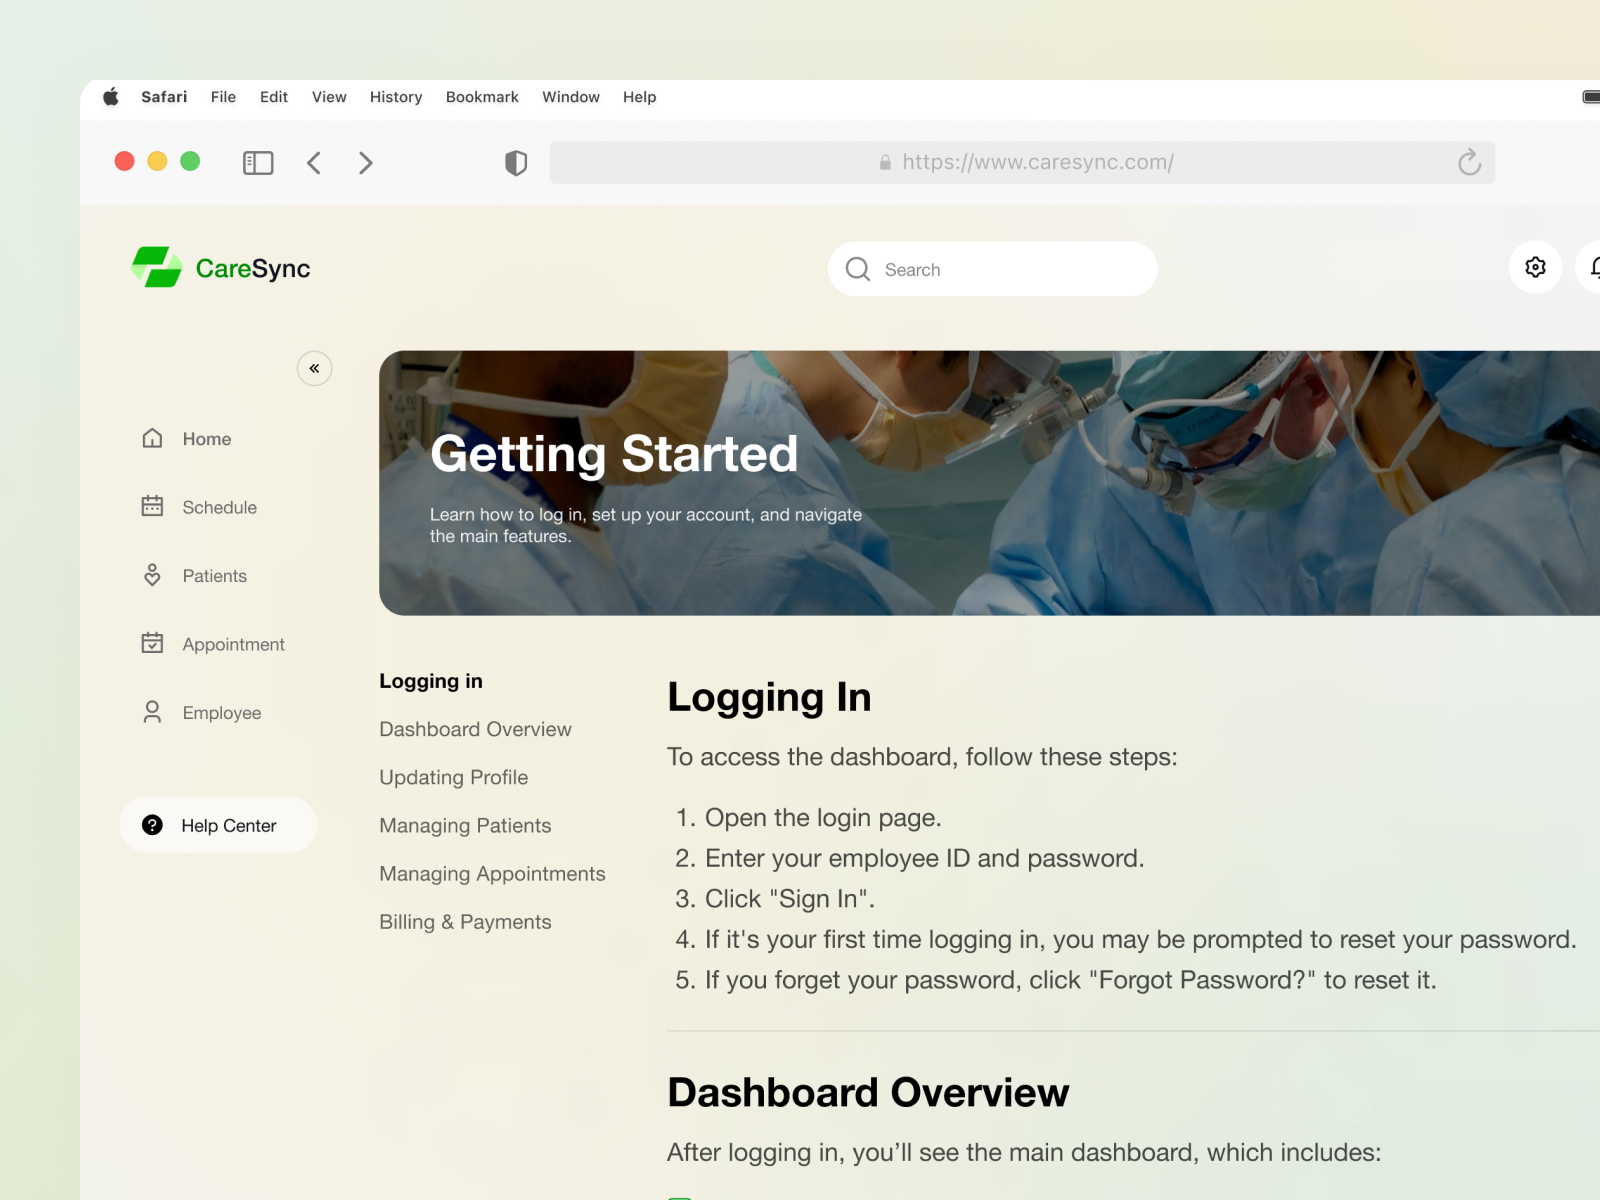Click the Employee icon in sidebar
The height and width of the screenshot is (1200, 1600).
tap(152, 712)
